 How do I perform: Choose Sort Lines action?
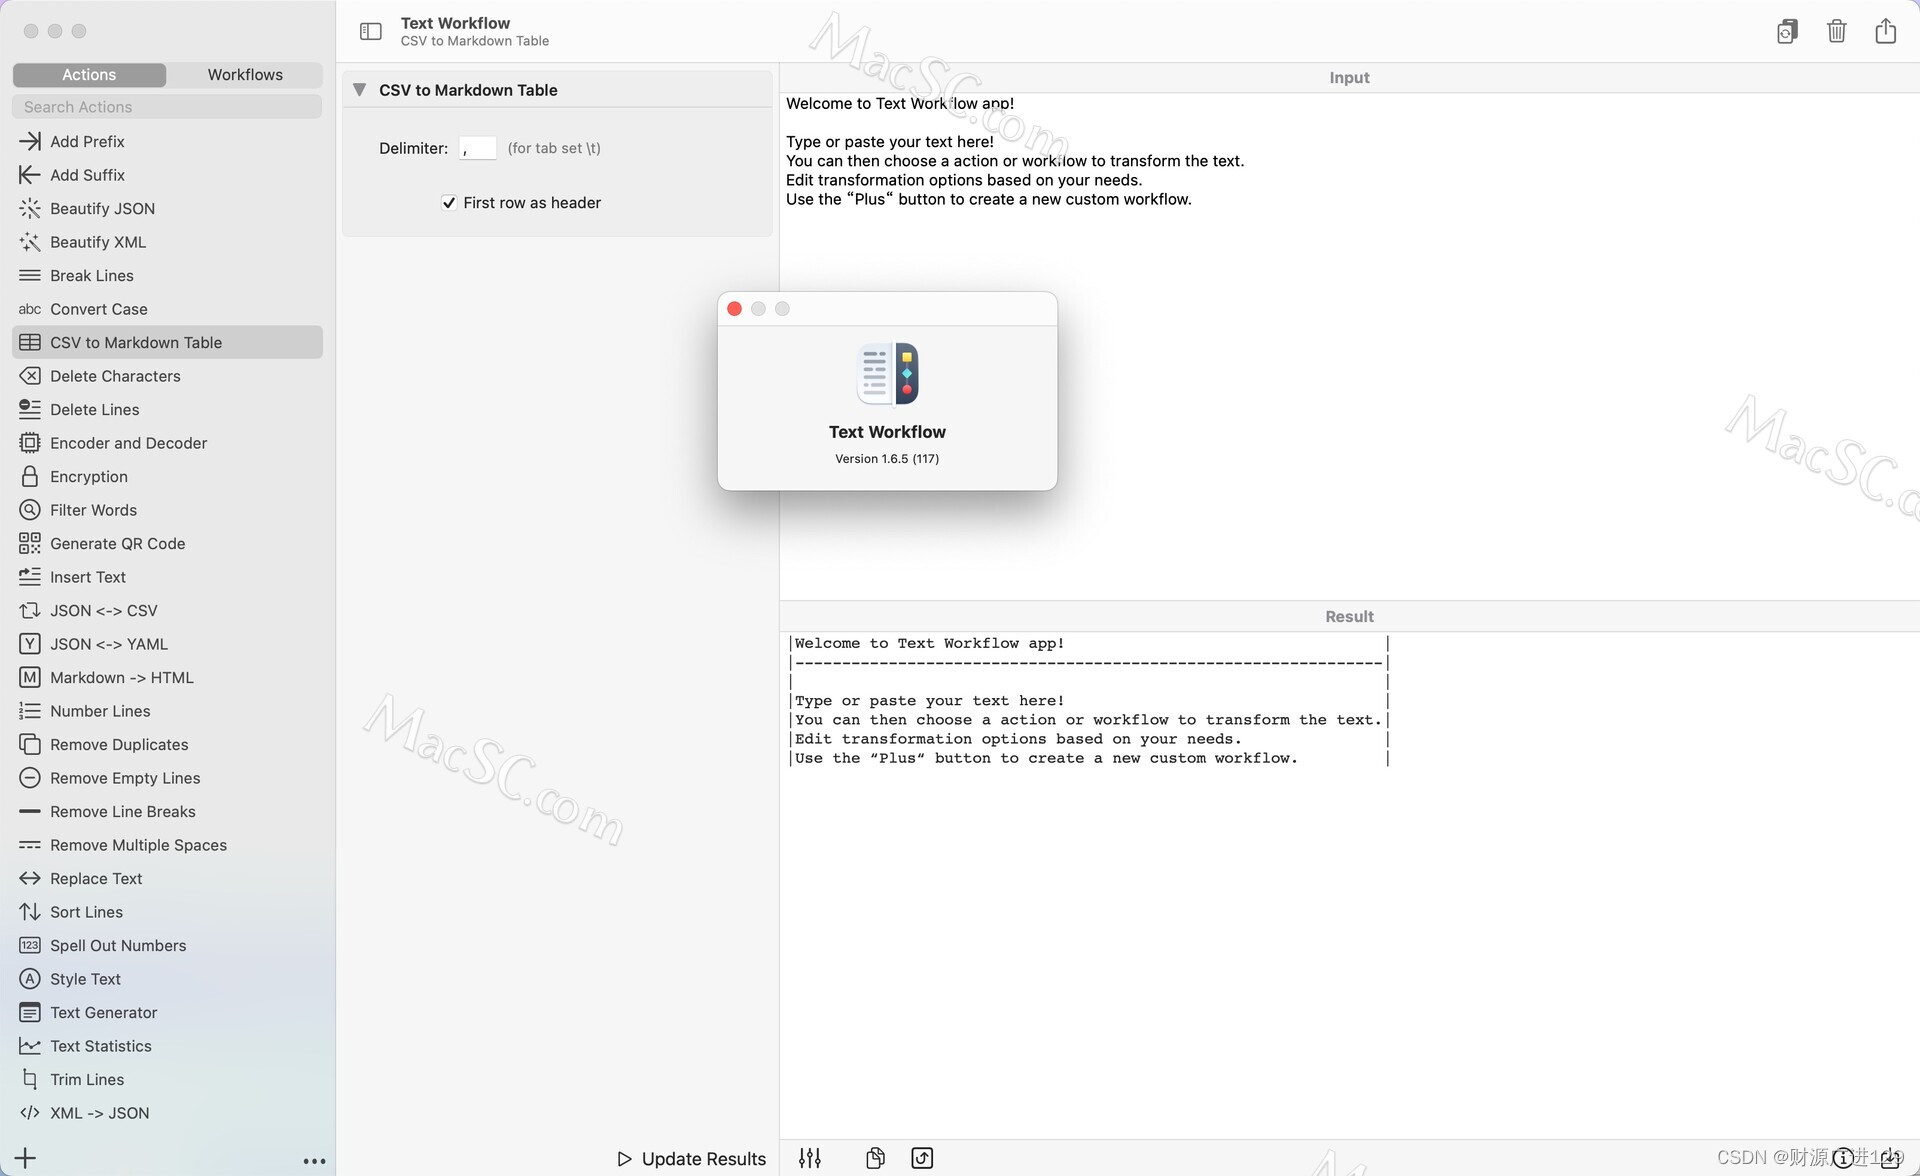[x=167, y=912]
